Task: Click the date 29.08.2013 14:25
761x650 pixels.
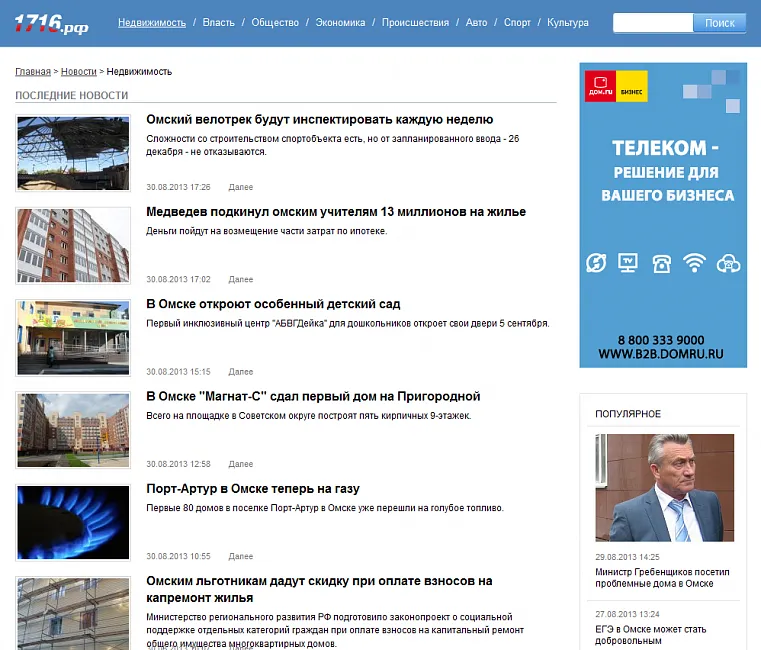Action: click(x=628, y=557)
